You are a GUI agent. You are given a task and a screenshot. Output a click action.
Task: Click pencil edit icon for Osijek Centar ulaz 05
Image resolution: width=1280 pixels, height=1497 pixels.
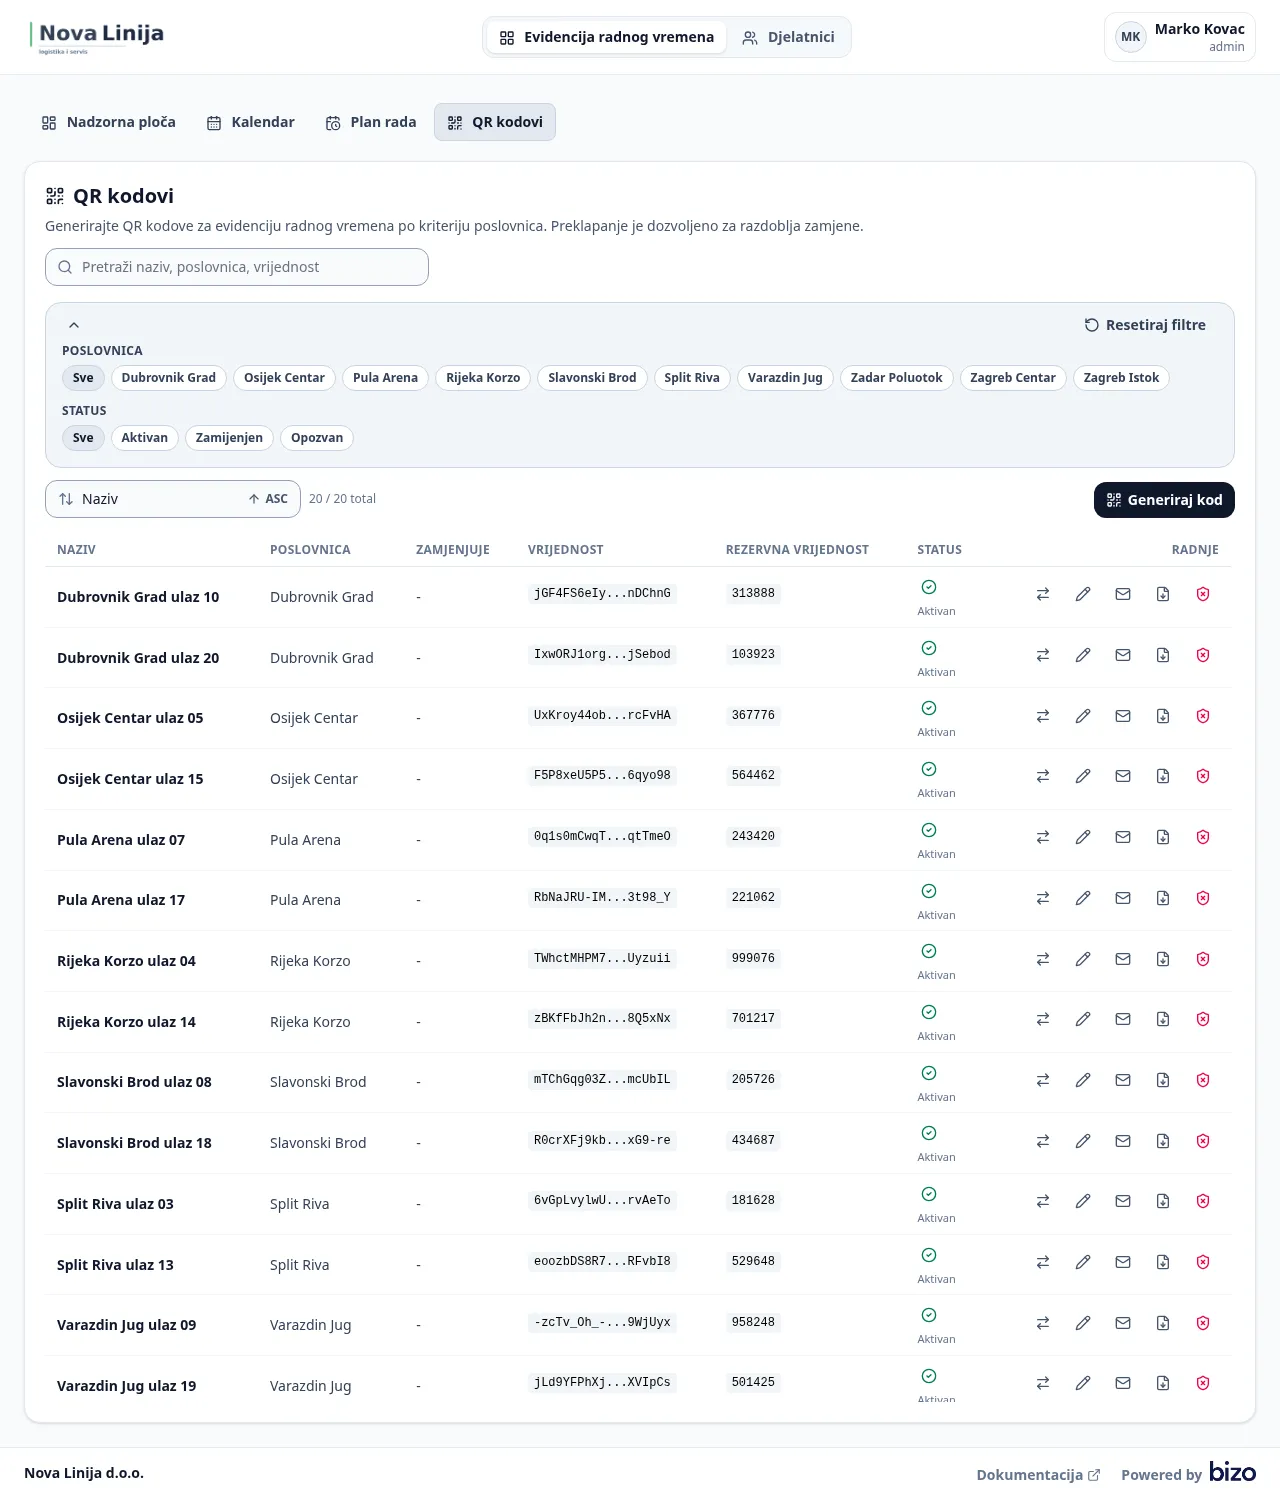pos(1083,716)
